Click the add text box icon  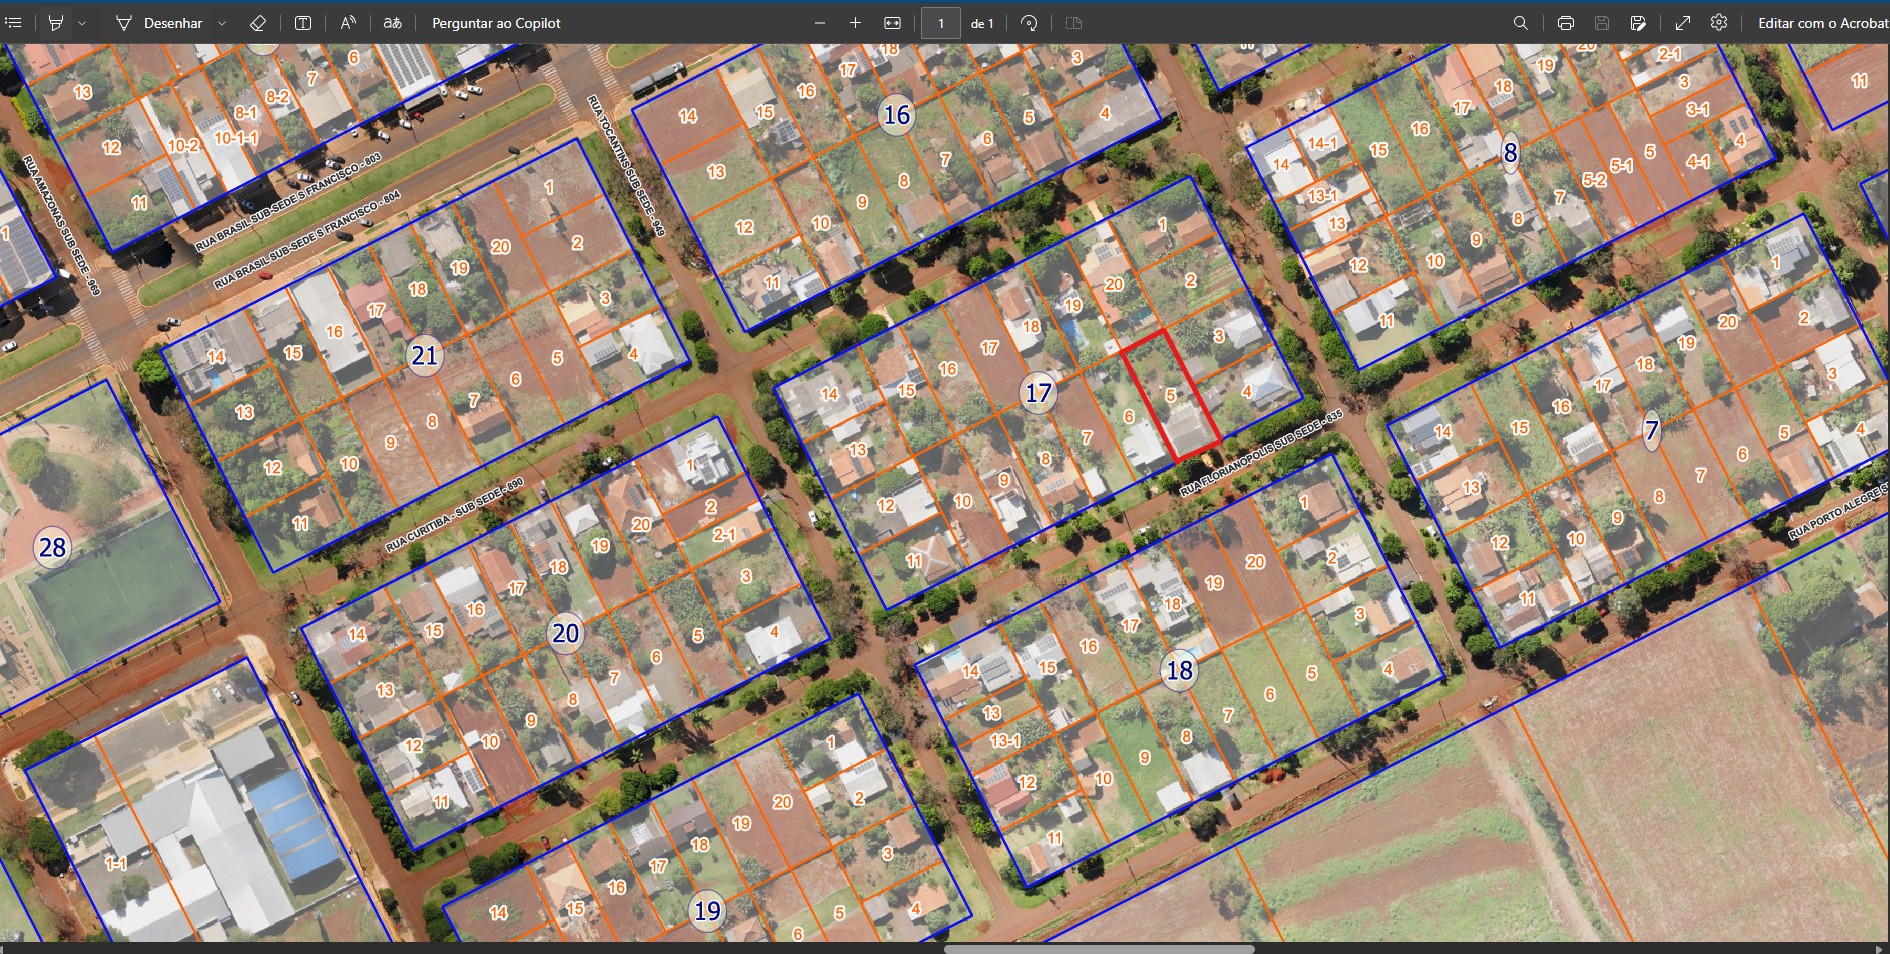tap(303, 23)
